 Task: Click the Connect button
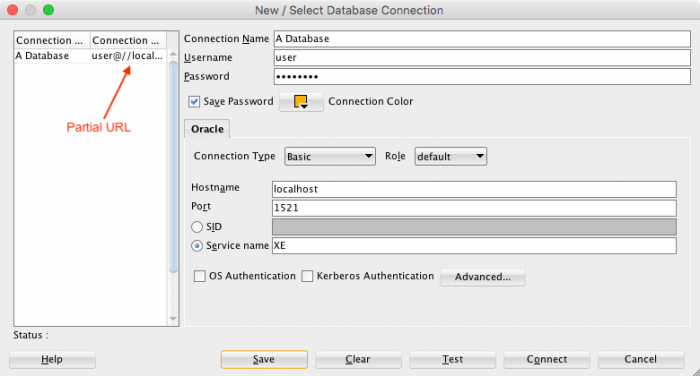point(547,359)
